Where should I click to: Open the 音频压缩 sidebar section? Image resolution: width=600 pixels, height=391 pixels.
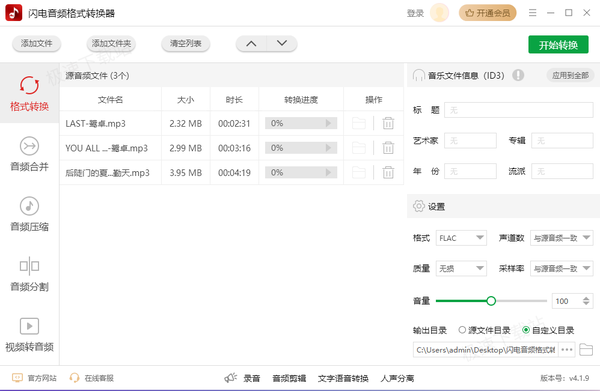click(x=29, y=214)
